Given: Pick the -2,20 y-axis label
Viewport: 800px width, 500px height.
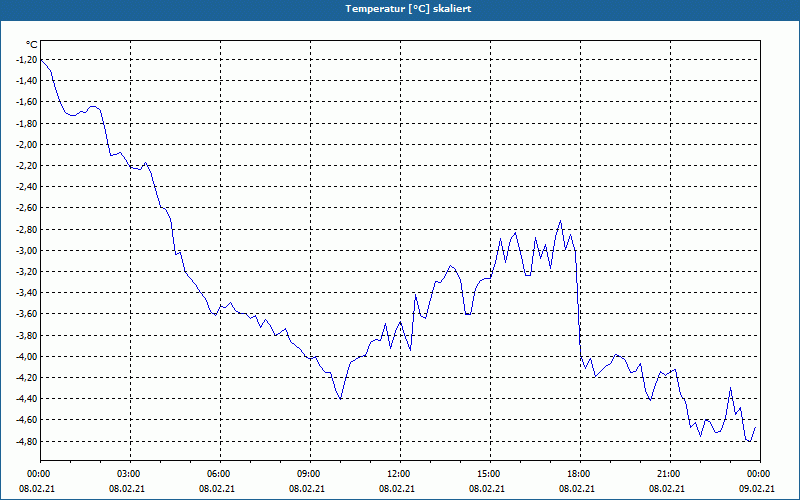Looking at the screenshot, I should coord(27,166).
